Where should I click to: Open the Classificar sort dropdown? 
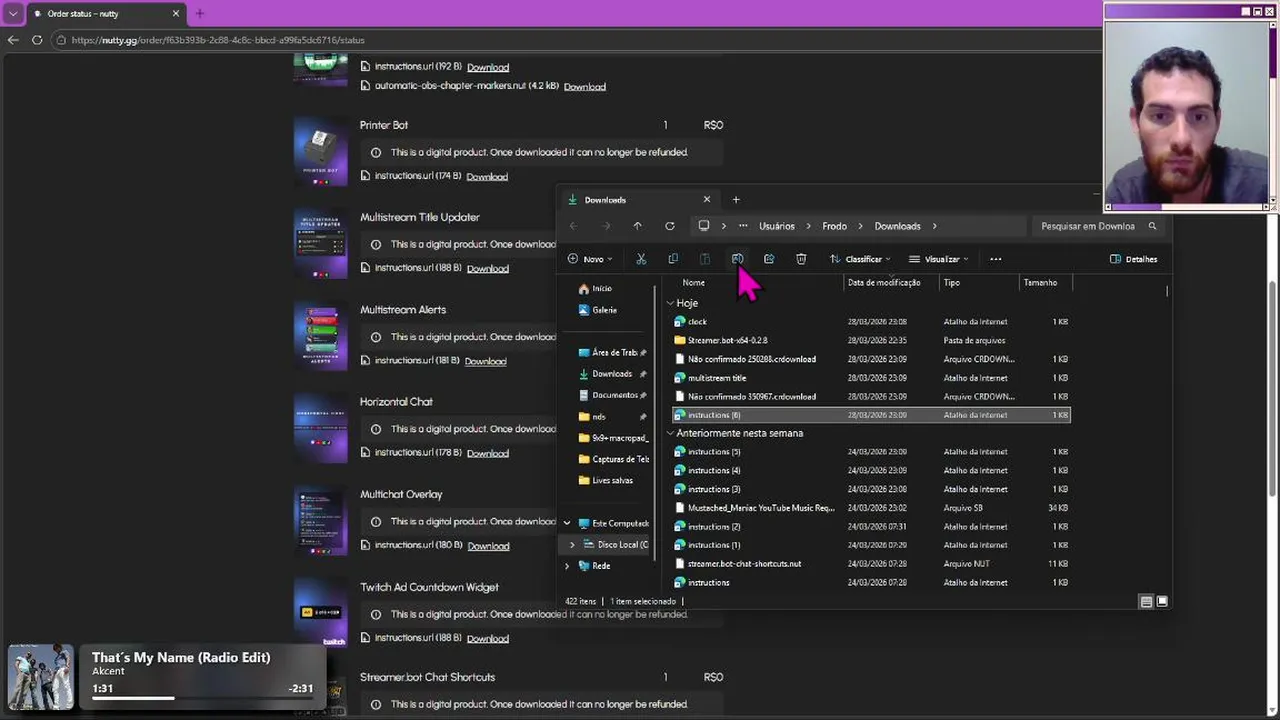click(x=860, y=259)
